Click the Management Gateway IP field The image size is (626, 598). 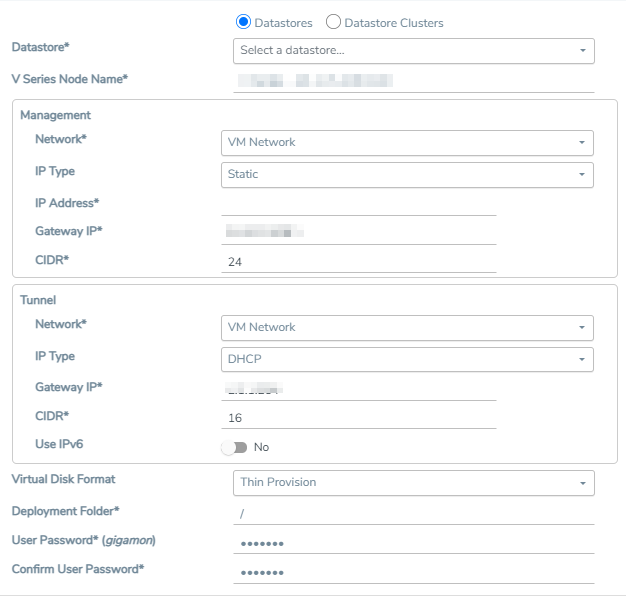tap(359, 232)
